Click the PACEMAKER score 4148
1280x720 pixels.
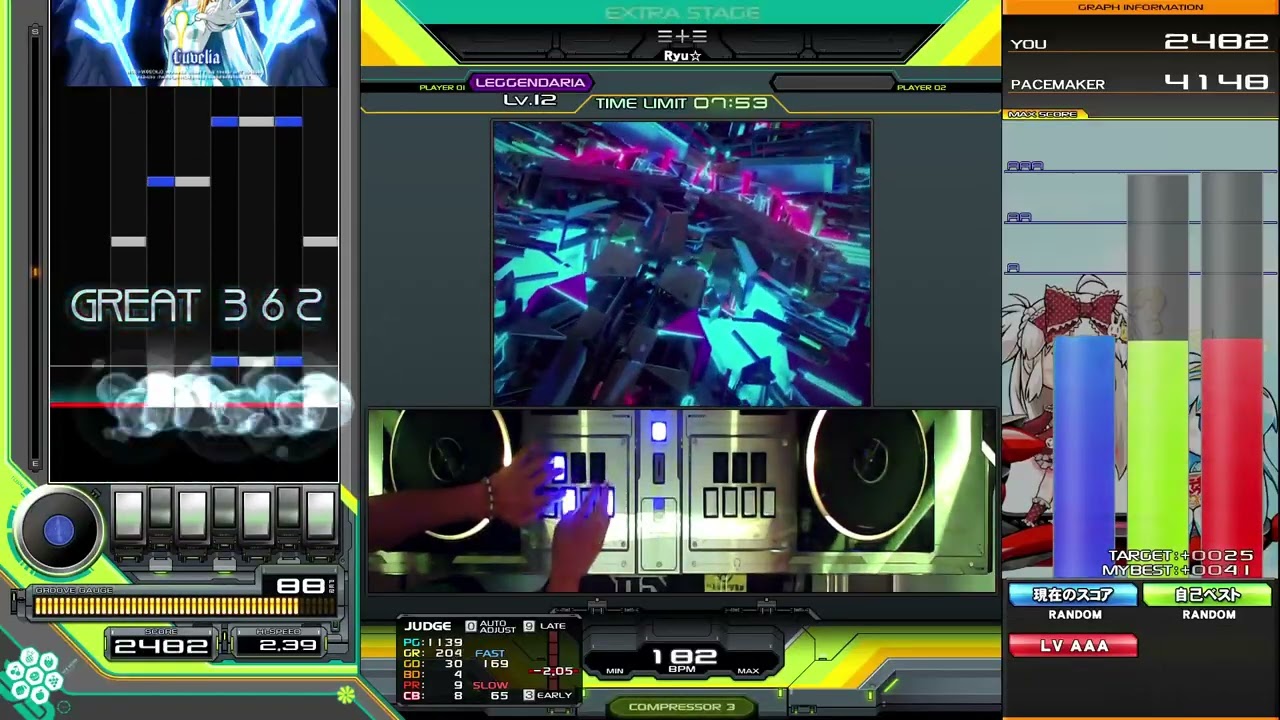pyautogui.click(x=1216, y=83)
